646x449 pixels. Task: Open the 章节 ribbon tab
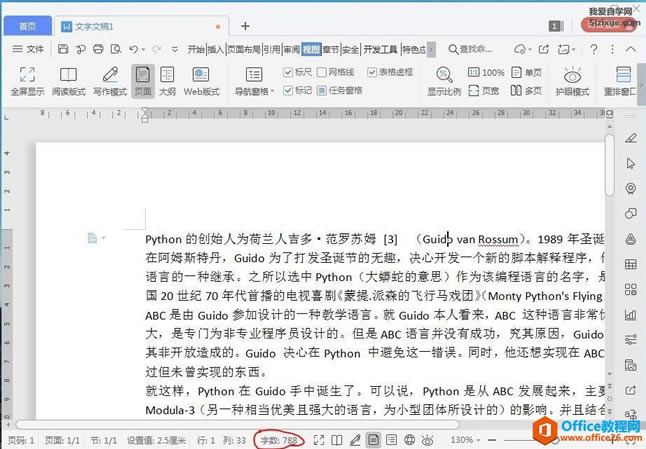(x=331, y=49)
